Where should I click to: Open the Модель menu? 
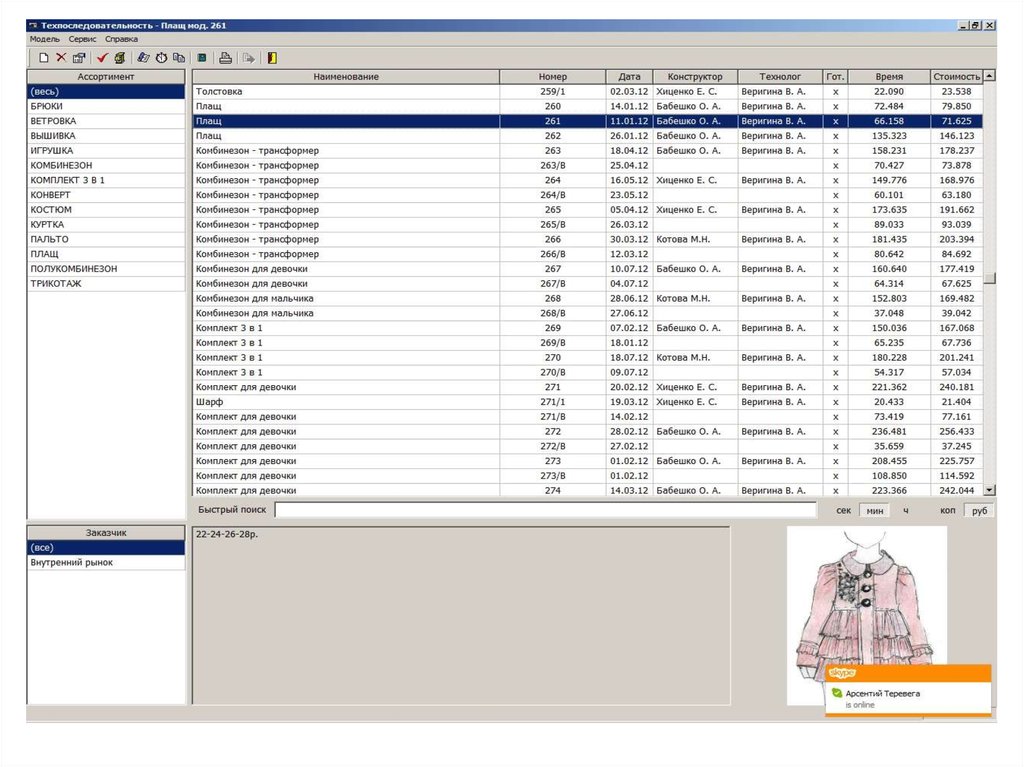[45, 39]
